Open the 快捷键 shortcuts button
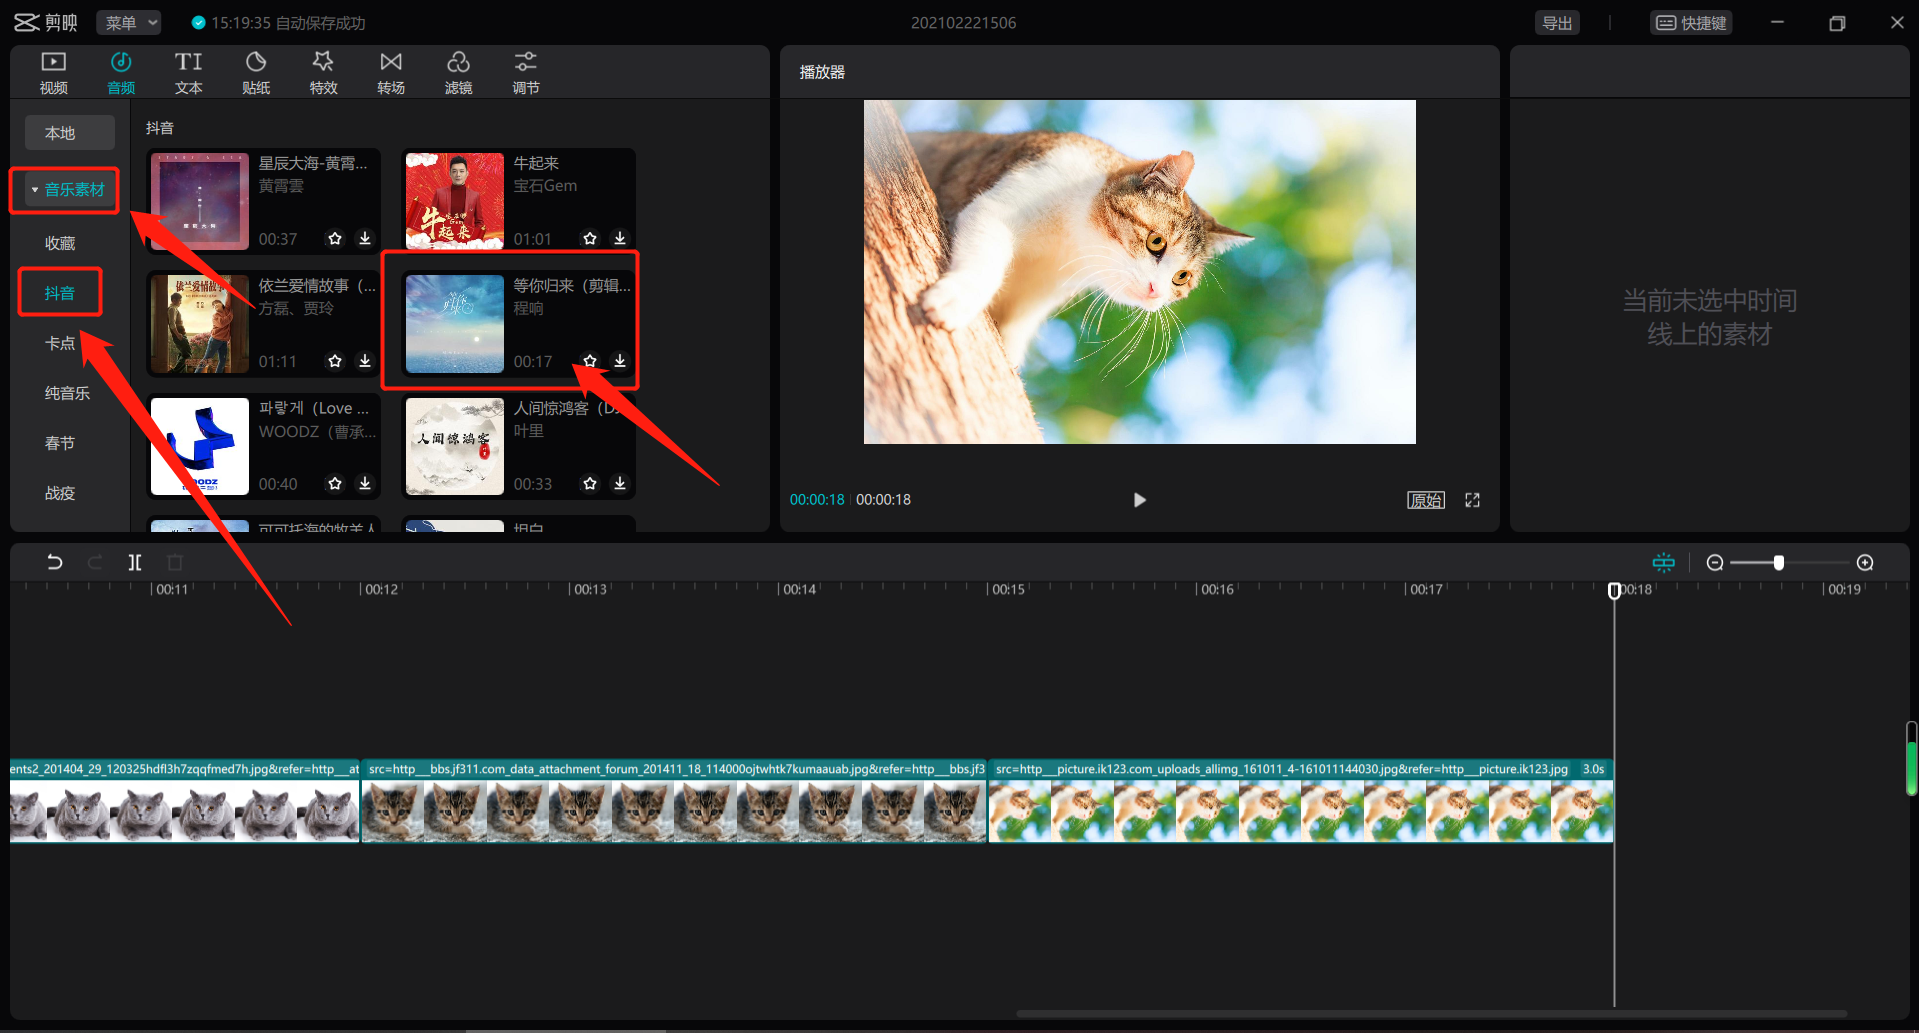Viewport: 1919px width, 1033px height. point(1691,23)
